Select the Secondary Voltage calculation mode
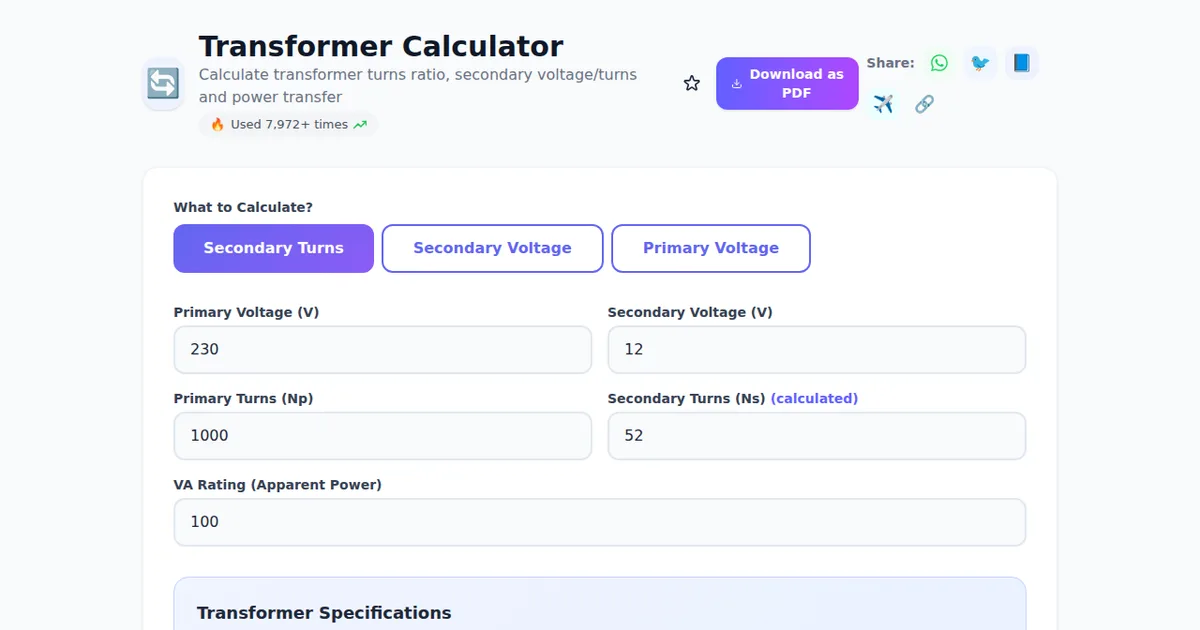 (x=492, y=248)
